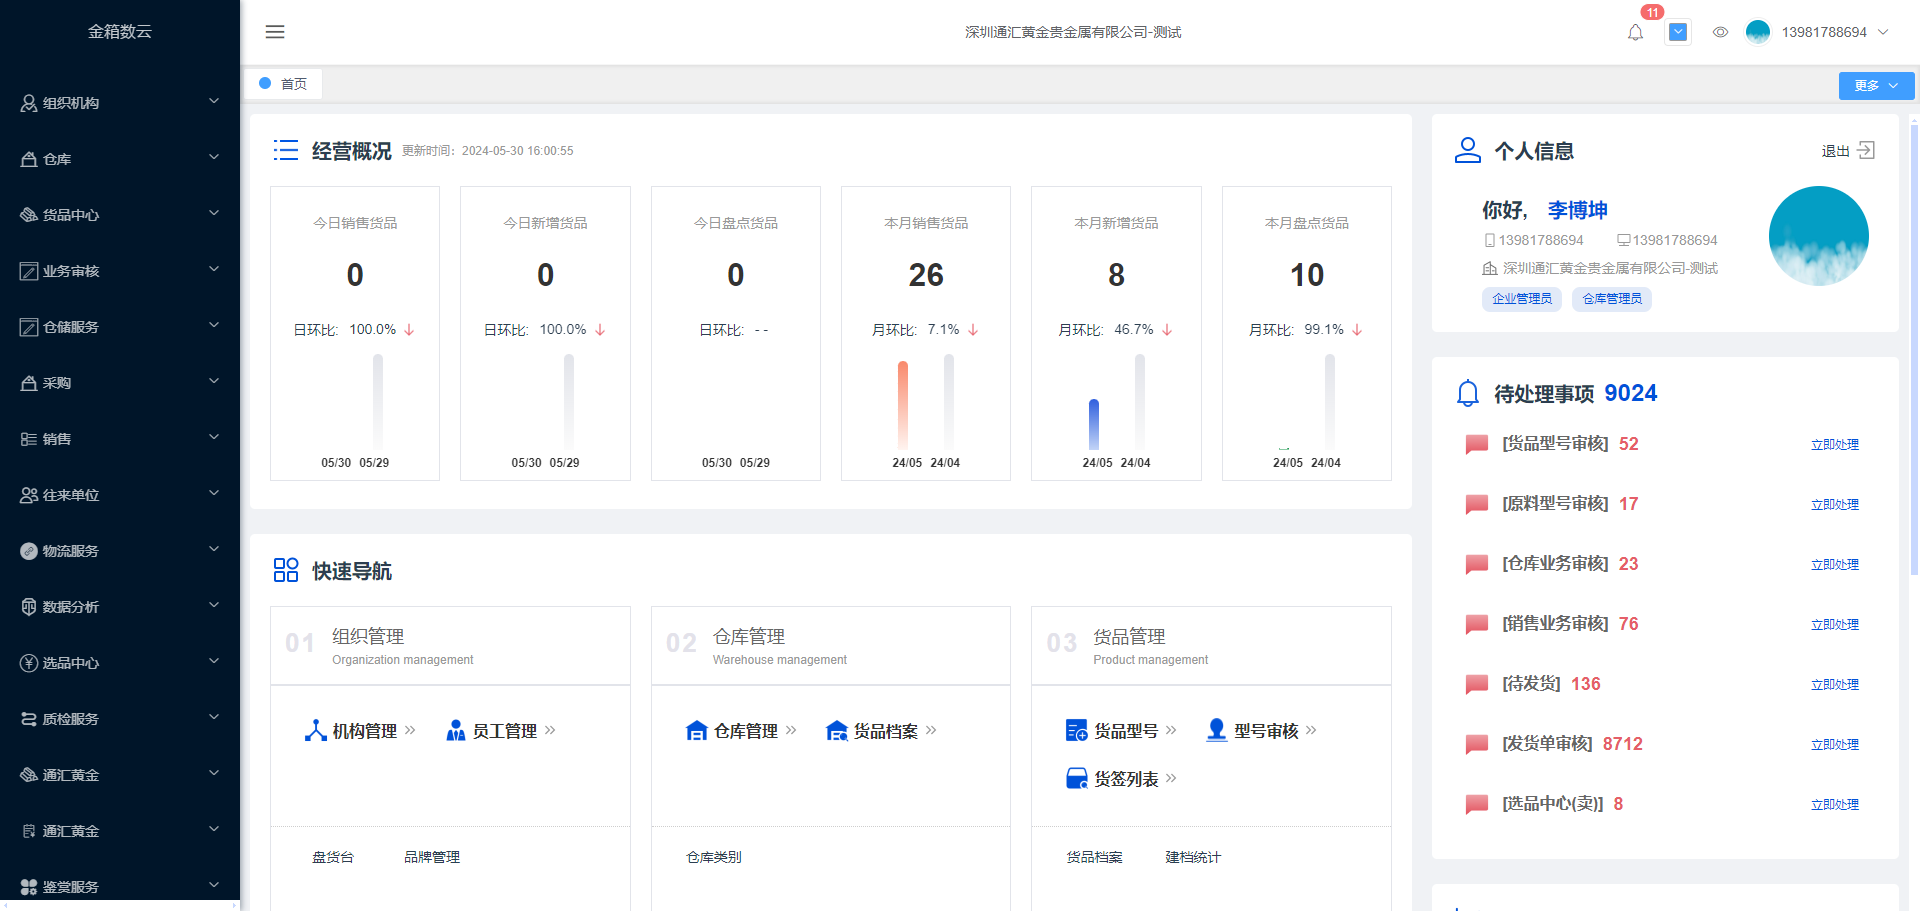
Task: Click the 仓库管理员 role tag
Action: click(x=1612, y=299)
